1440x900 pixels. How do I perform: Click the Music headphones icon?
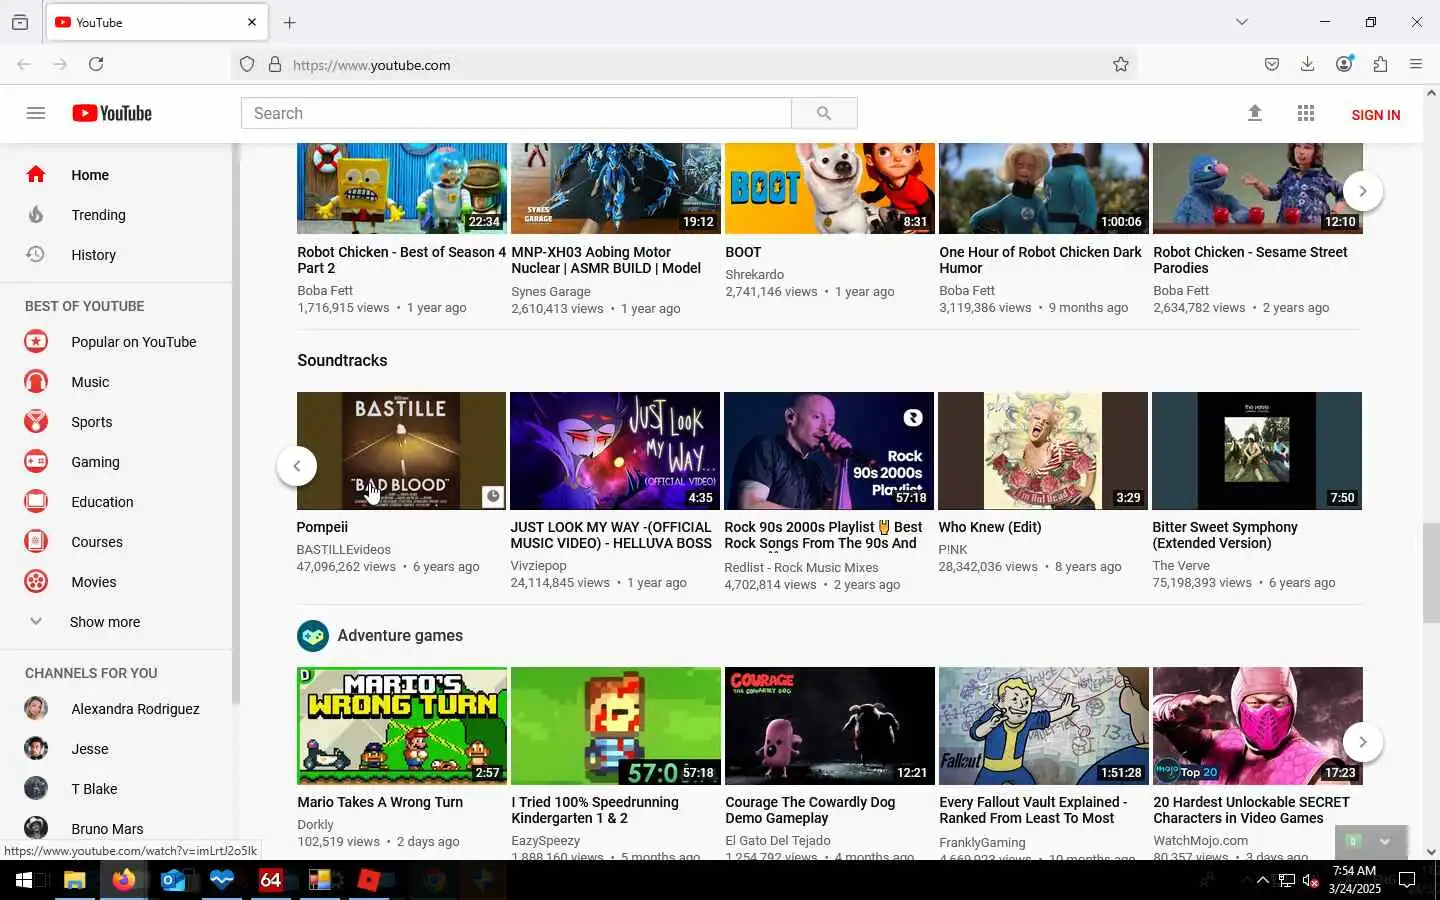[x=36, y=381]
